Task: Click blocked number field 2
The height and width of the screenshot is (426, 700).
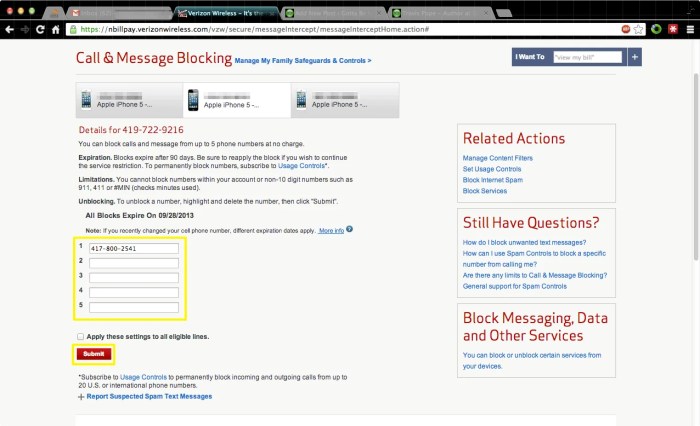Action: 134,263
